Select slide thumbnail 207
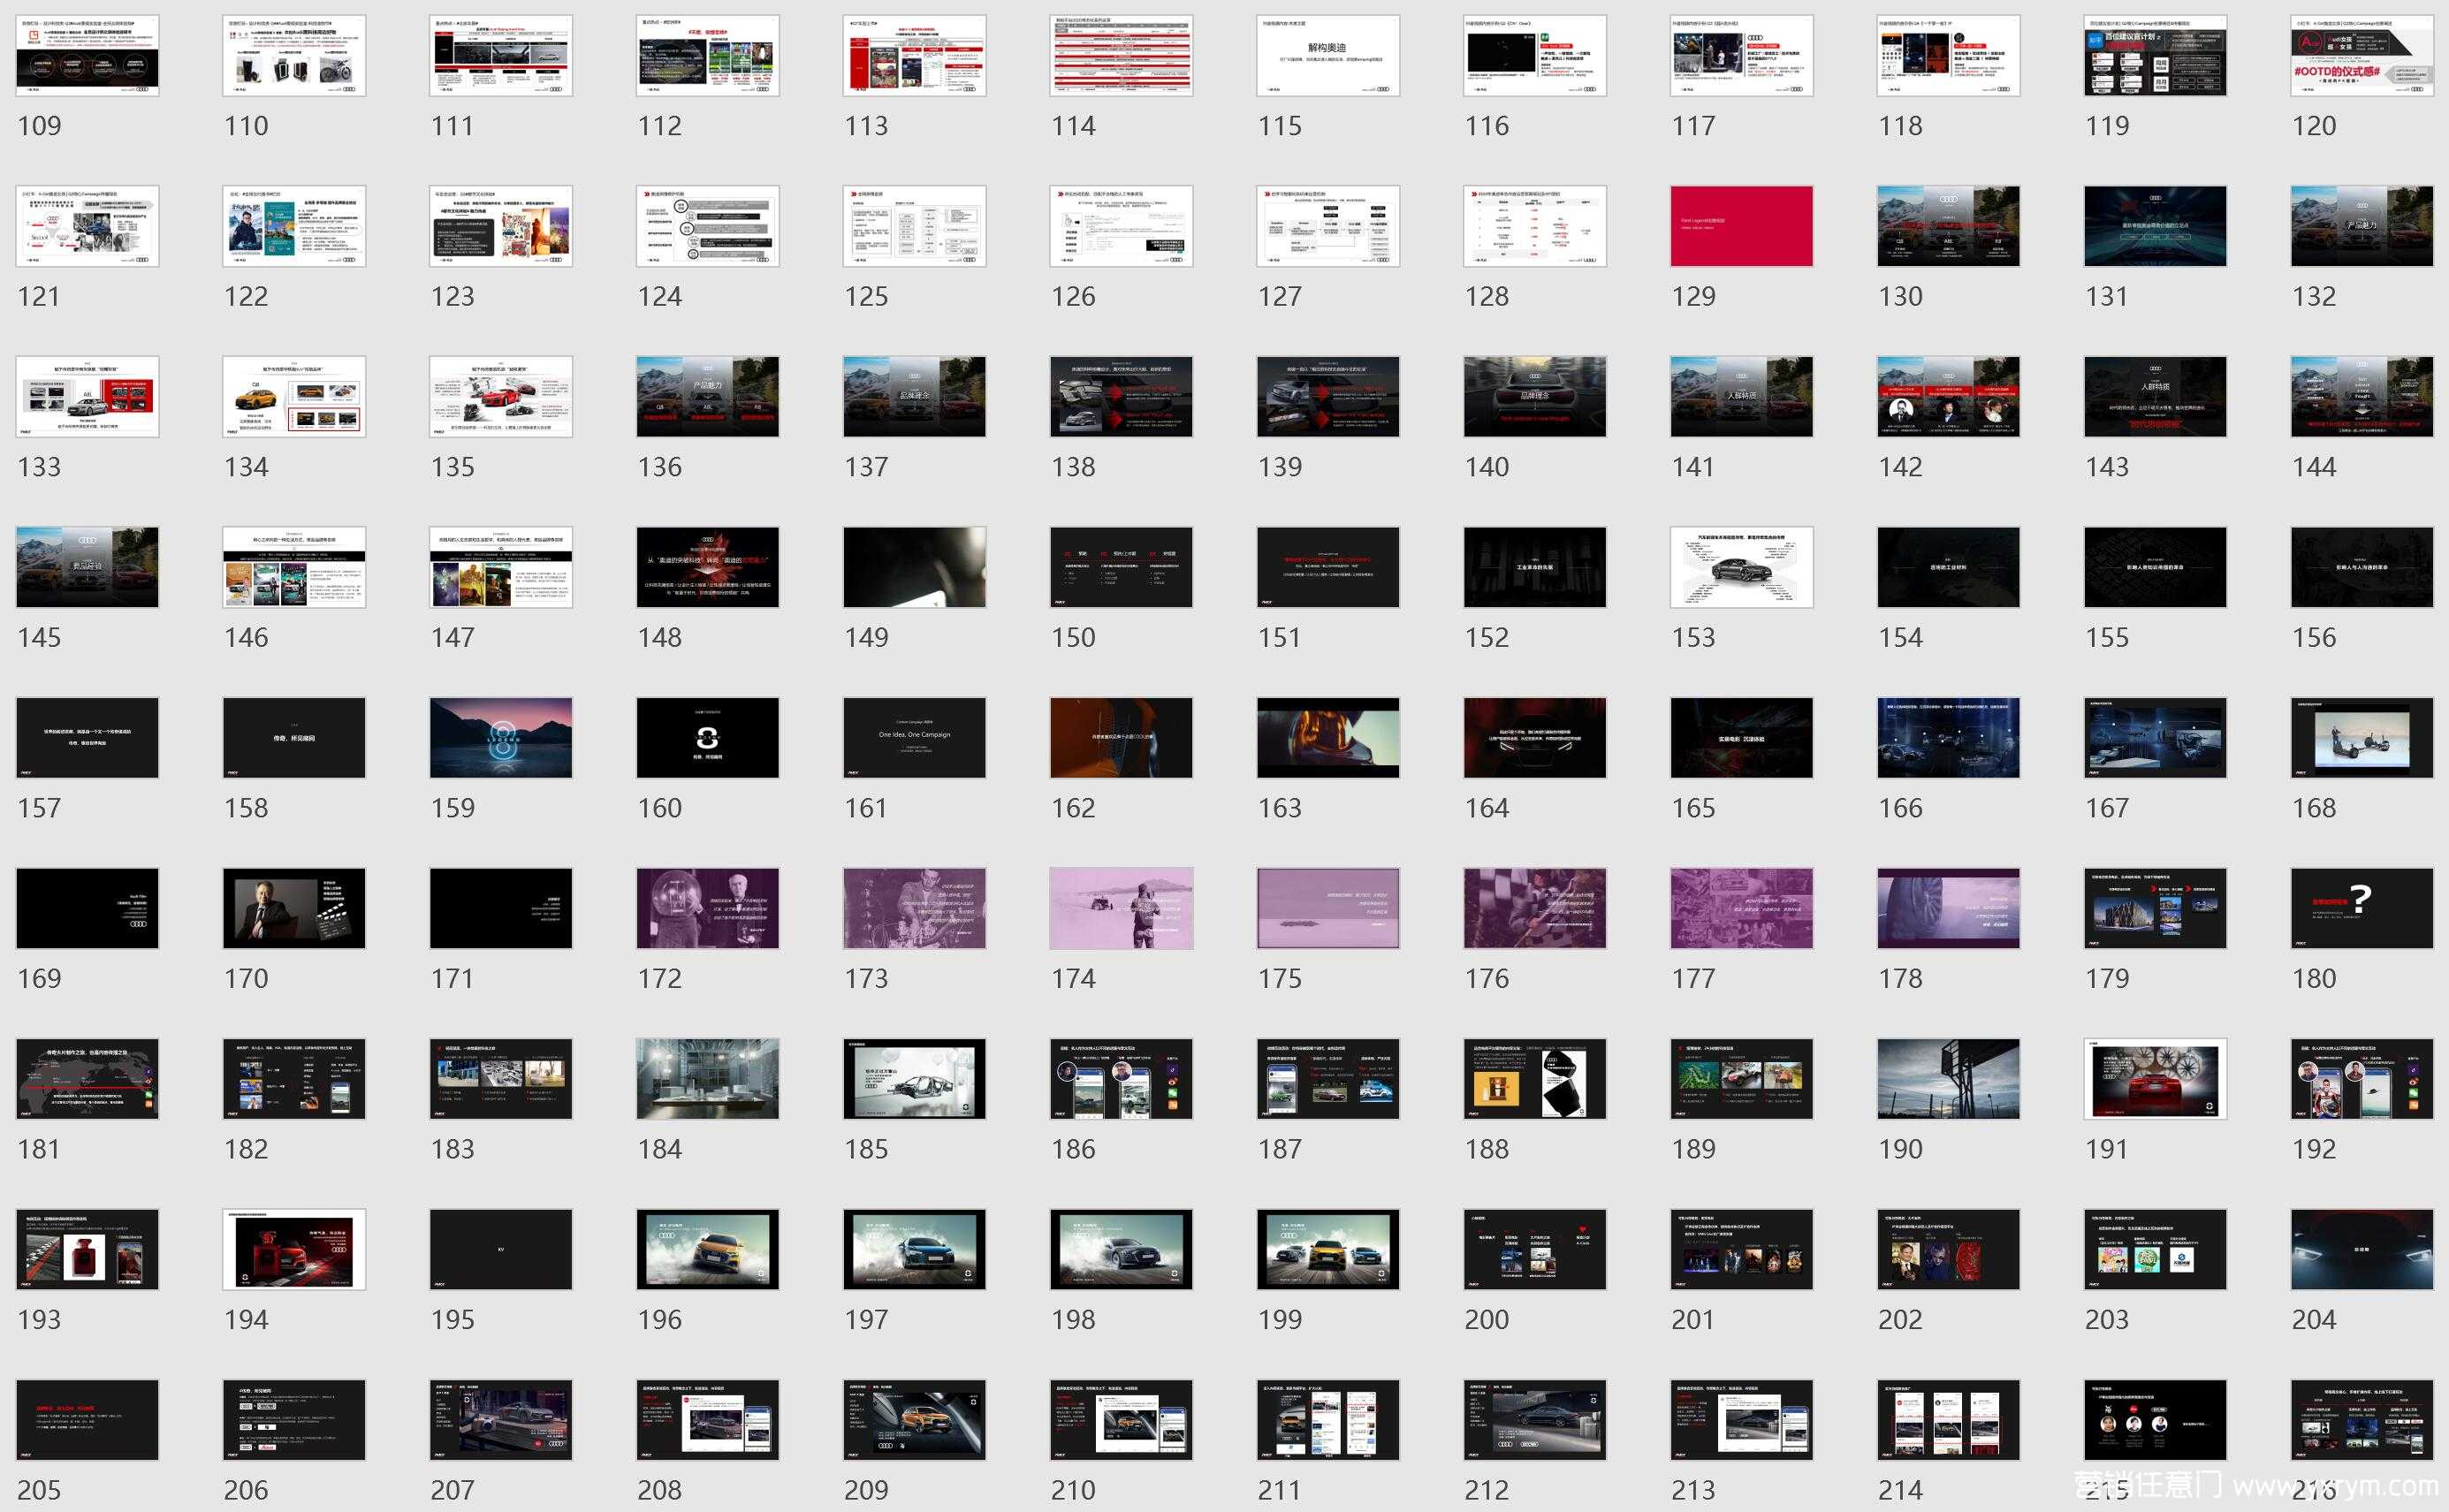 pyautogui.click(x=501, y=1420)
